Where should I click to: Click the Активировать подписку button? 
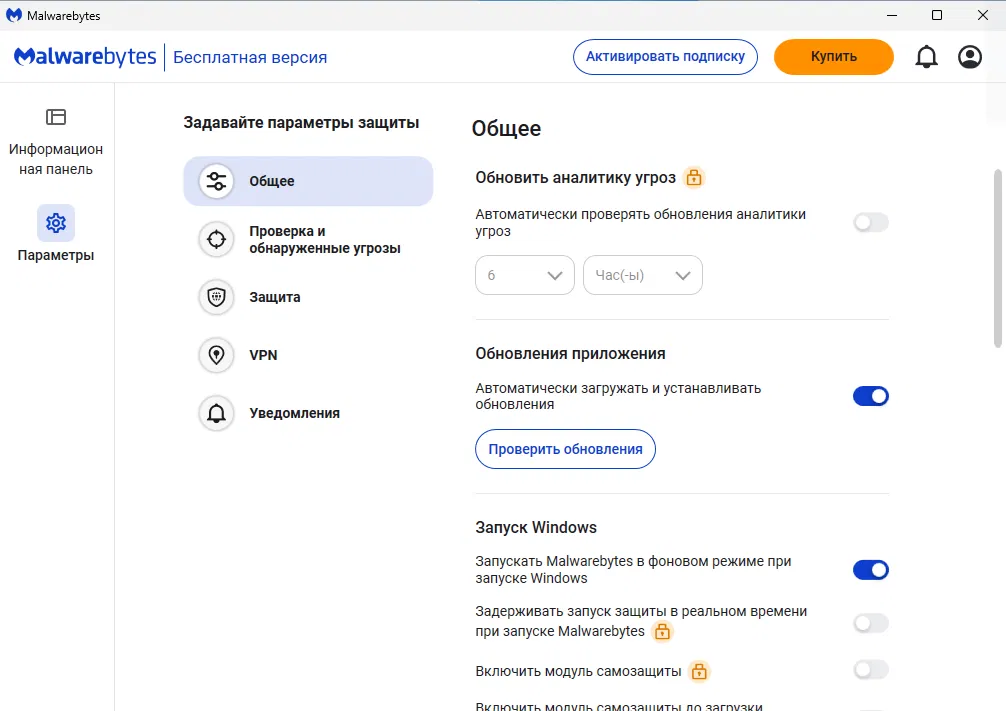(x=665, y=56)
